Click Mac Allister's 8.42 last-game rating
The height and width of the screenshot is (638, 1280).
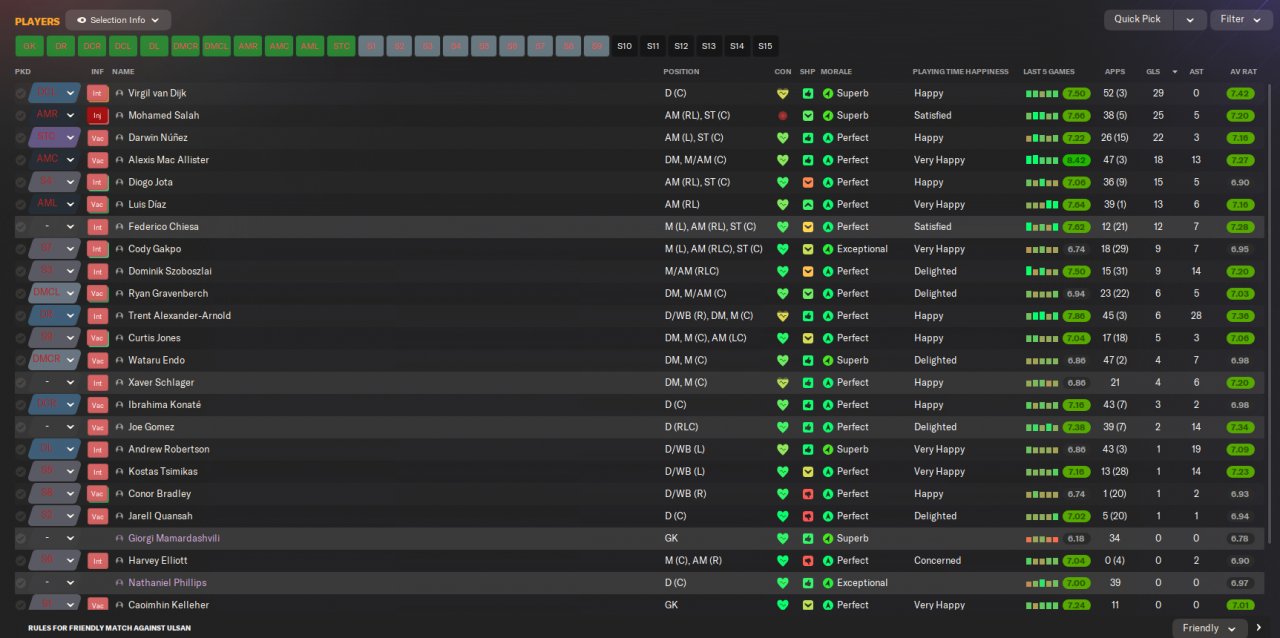coord(1077,160)
